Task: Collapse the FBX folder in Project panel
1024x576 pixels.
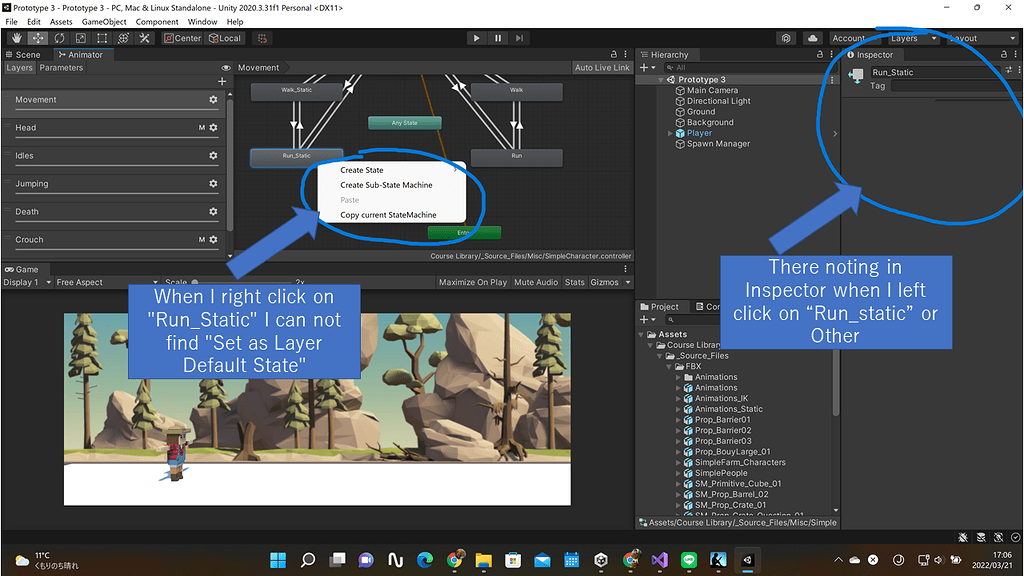Action: pos(668,366)
